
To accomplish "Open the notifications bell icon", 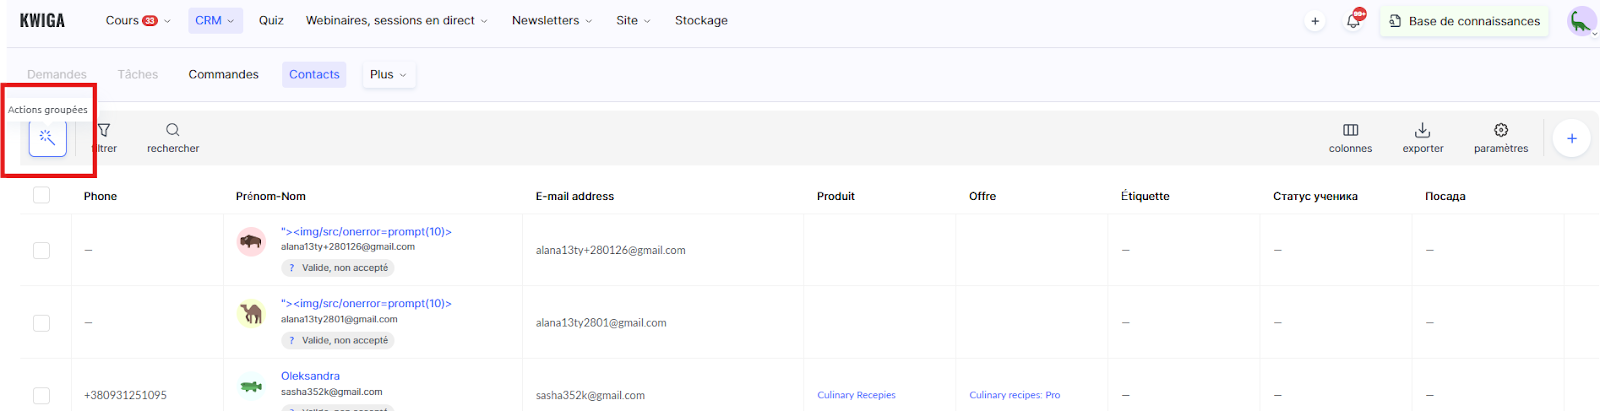I will pyautogui.click(x=1353, y=21).
